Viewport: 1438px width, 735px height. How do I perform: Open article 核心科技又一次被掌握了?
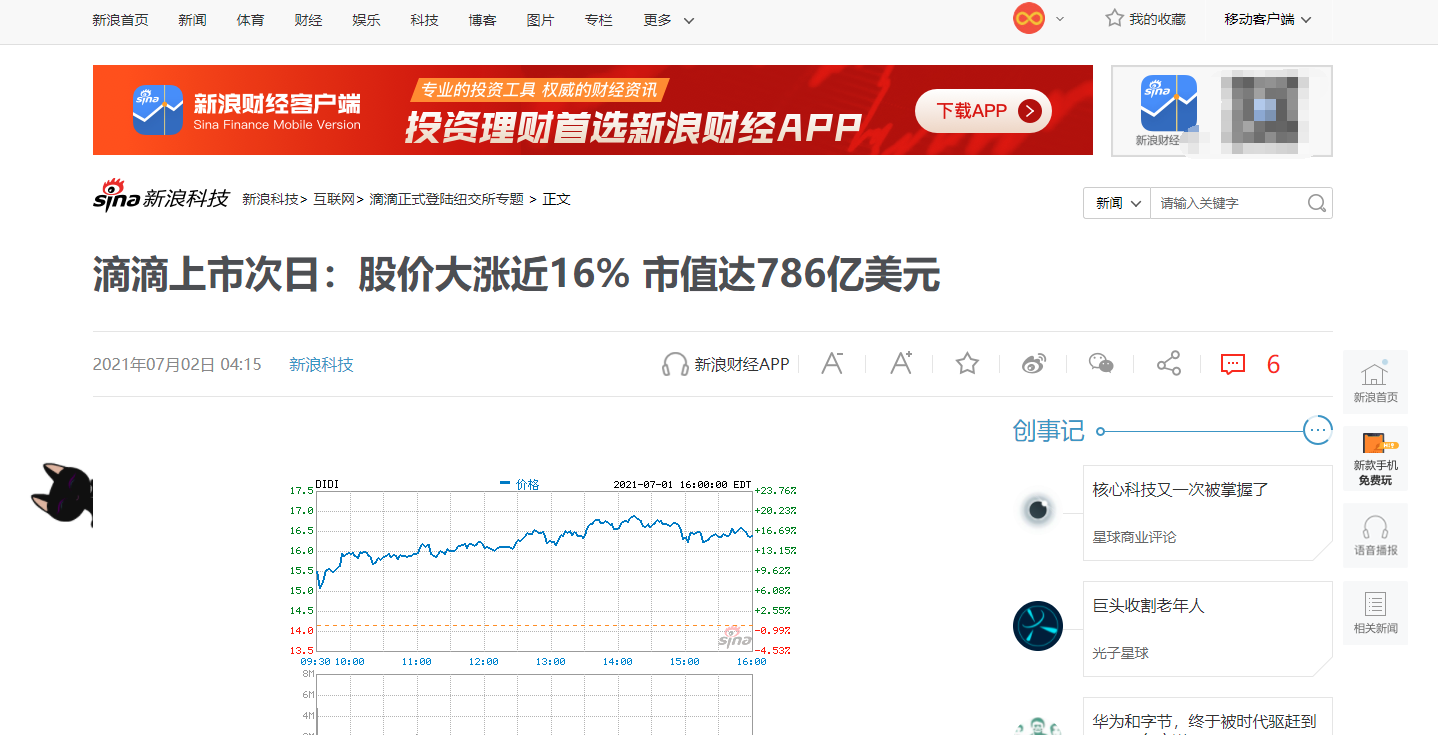point(1180,490)
